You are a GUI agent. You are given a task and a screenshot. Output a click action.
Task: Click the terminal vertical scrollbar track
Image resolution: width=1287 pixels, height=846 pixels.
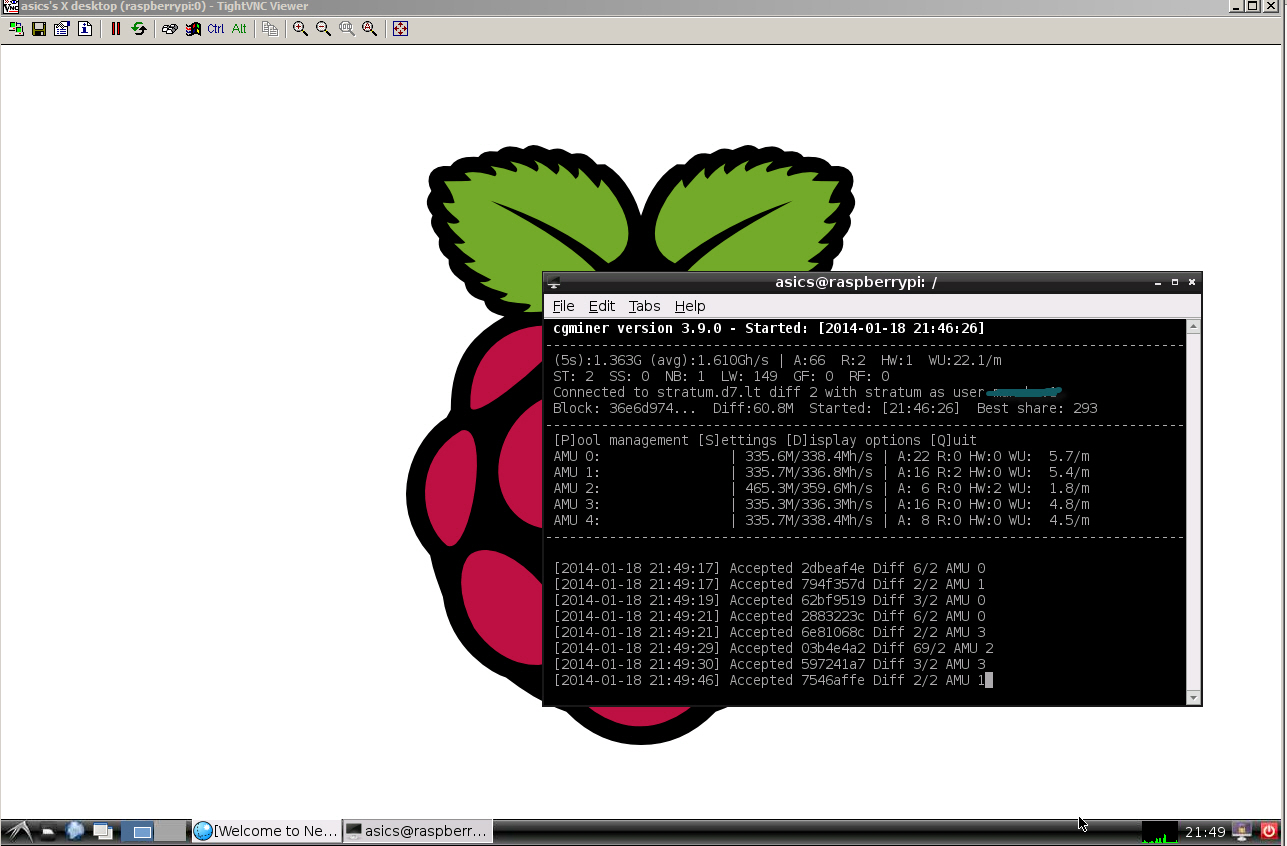pos(1192,512)
